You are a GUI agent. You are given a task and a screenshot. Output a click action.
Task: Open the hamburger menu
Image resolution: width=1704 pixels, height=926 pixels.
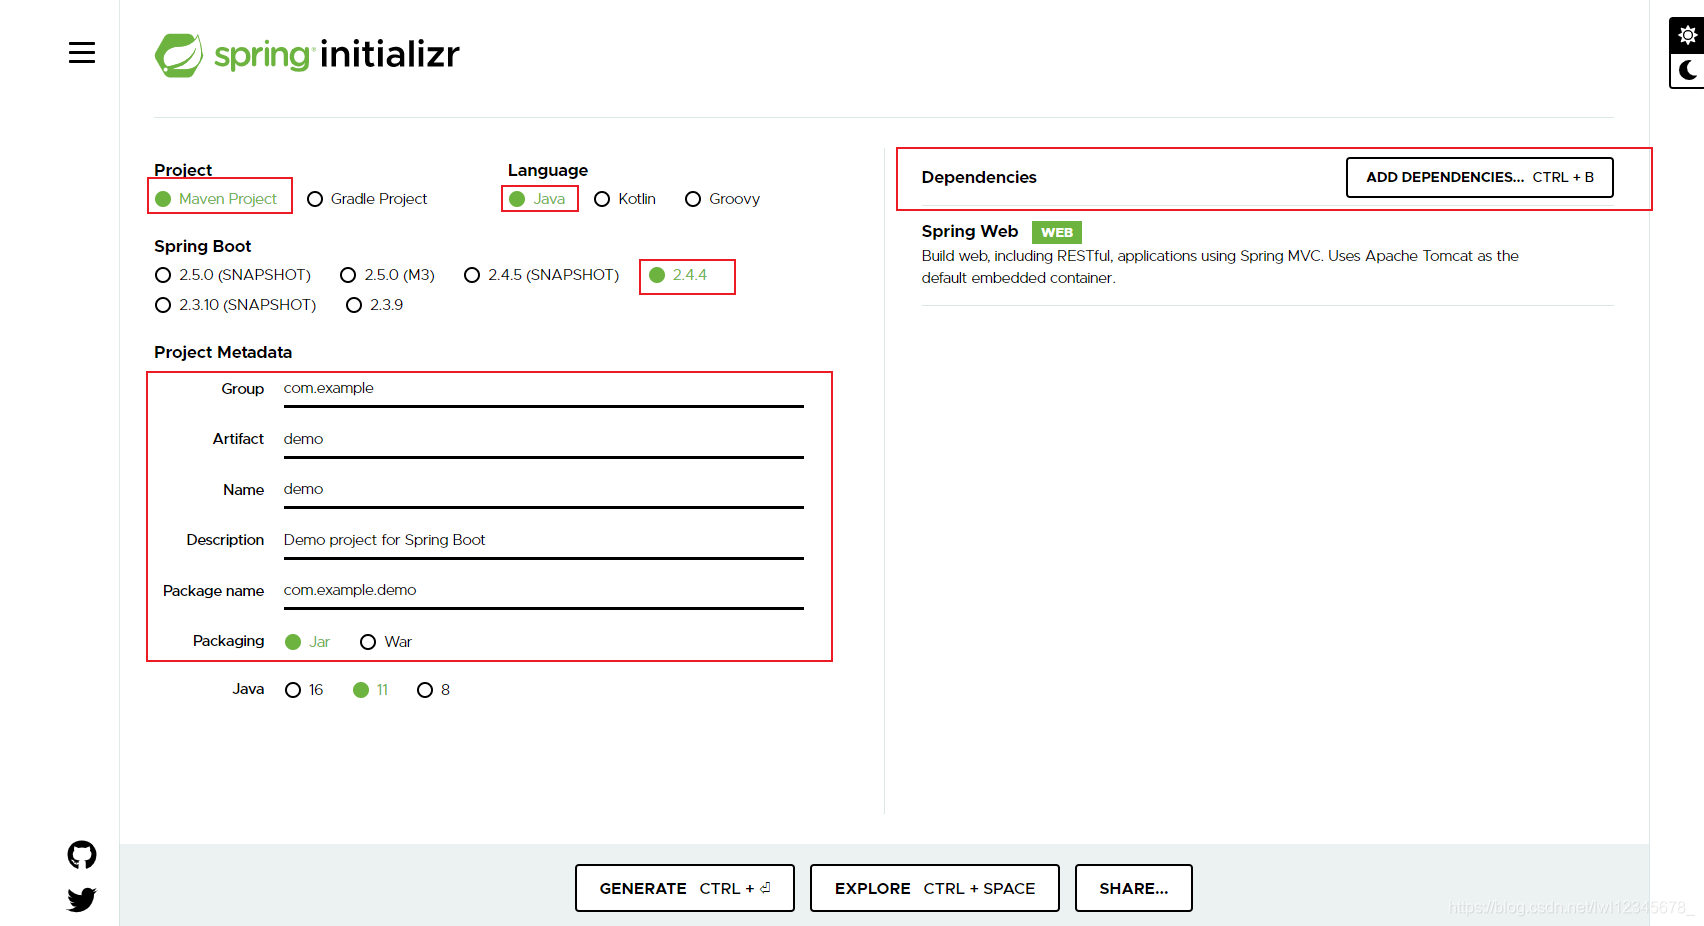(x=82, y=53)
